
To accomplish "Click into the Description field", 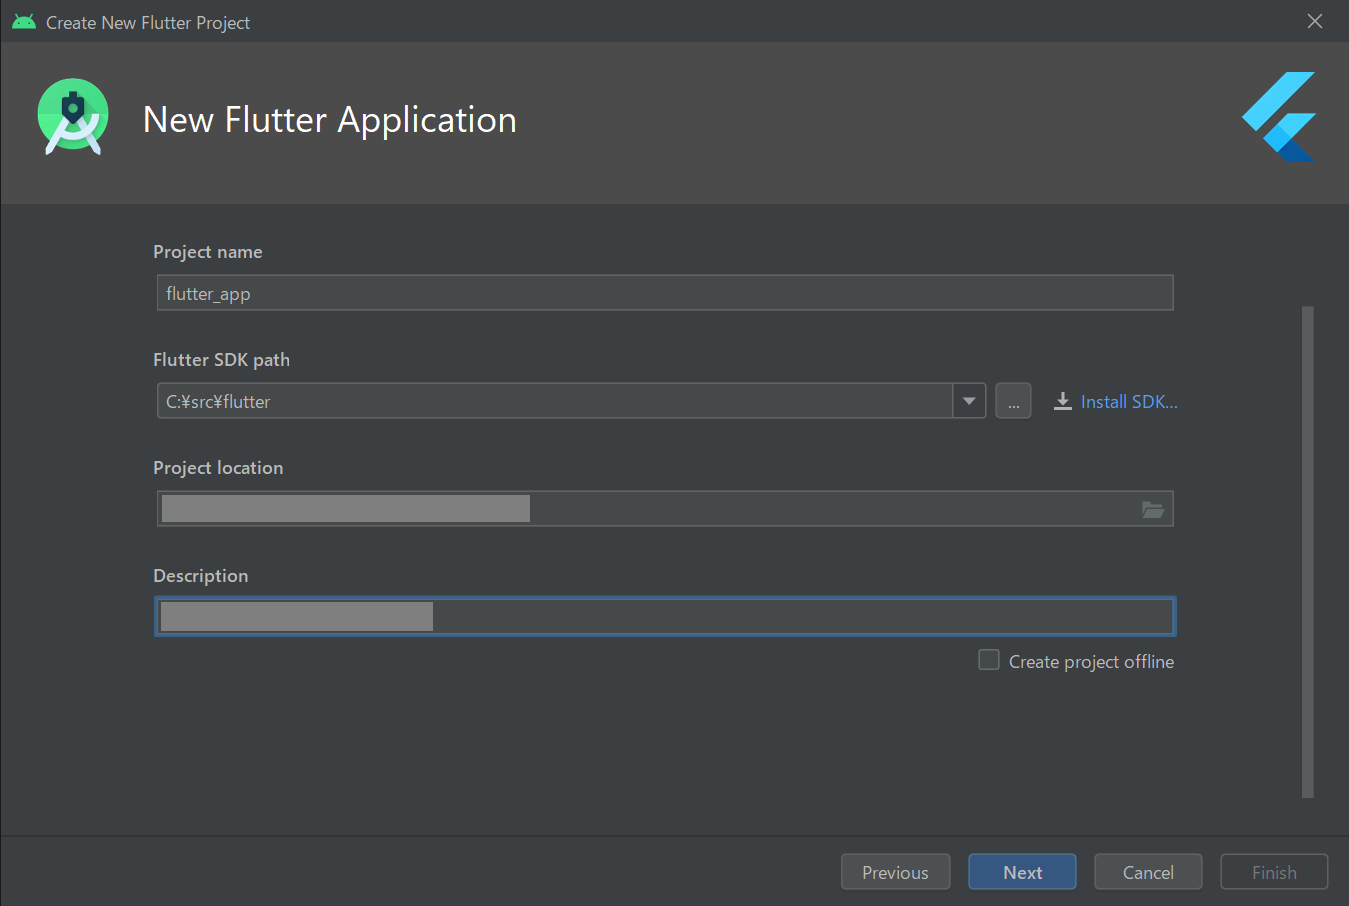I will click(665, 617).
